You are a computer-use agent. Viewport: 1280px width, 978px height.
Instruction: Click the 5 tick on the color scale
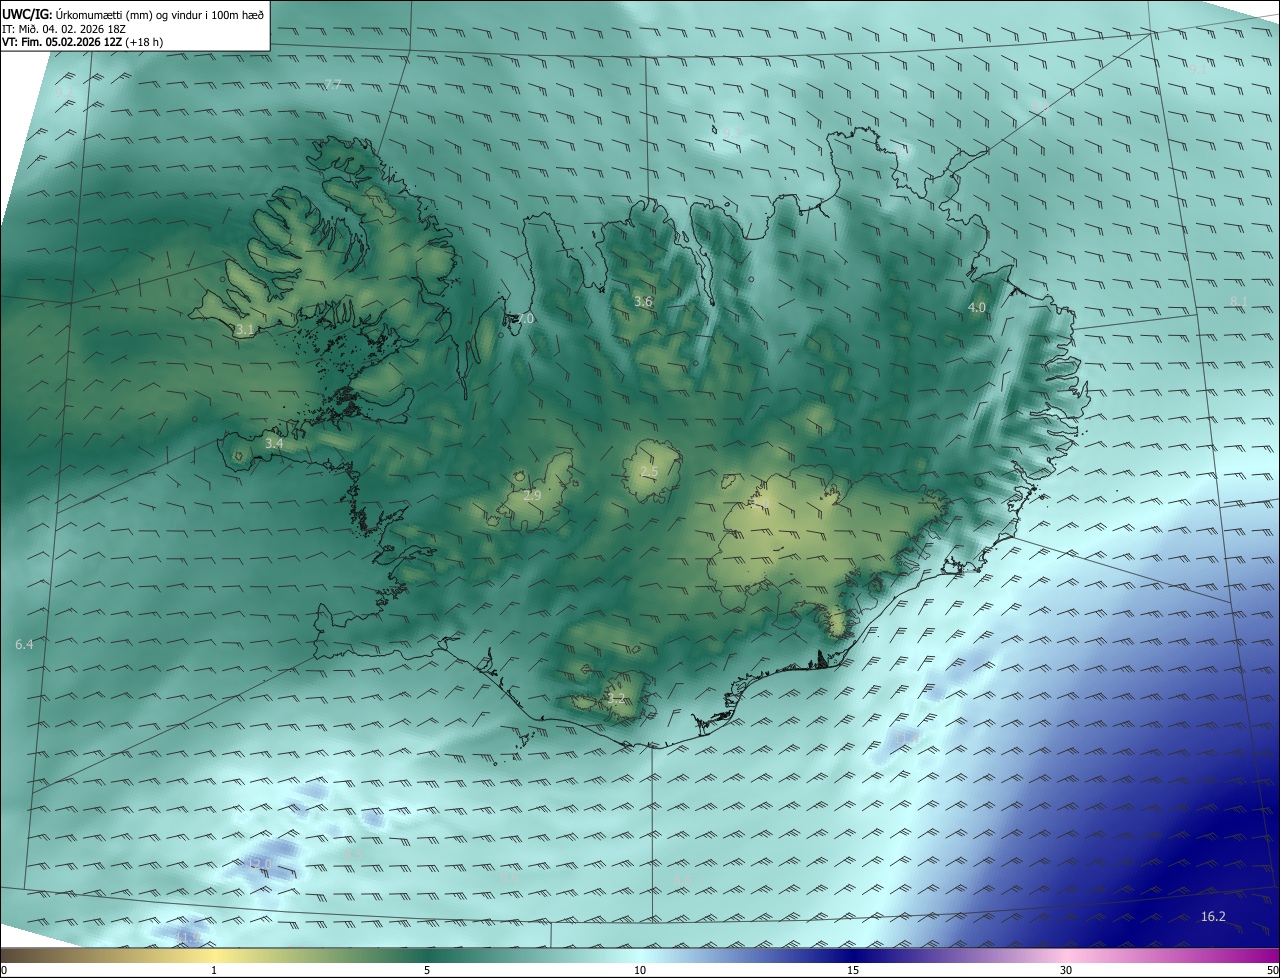(427, 970)
